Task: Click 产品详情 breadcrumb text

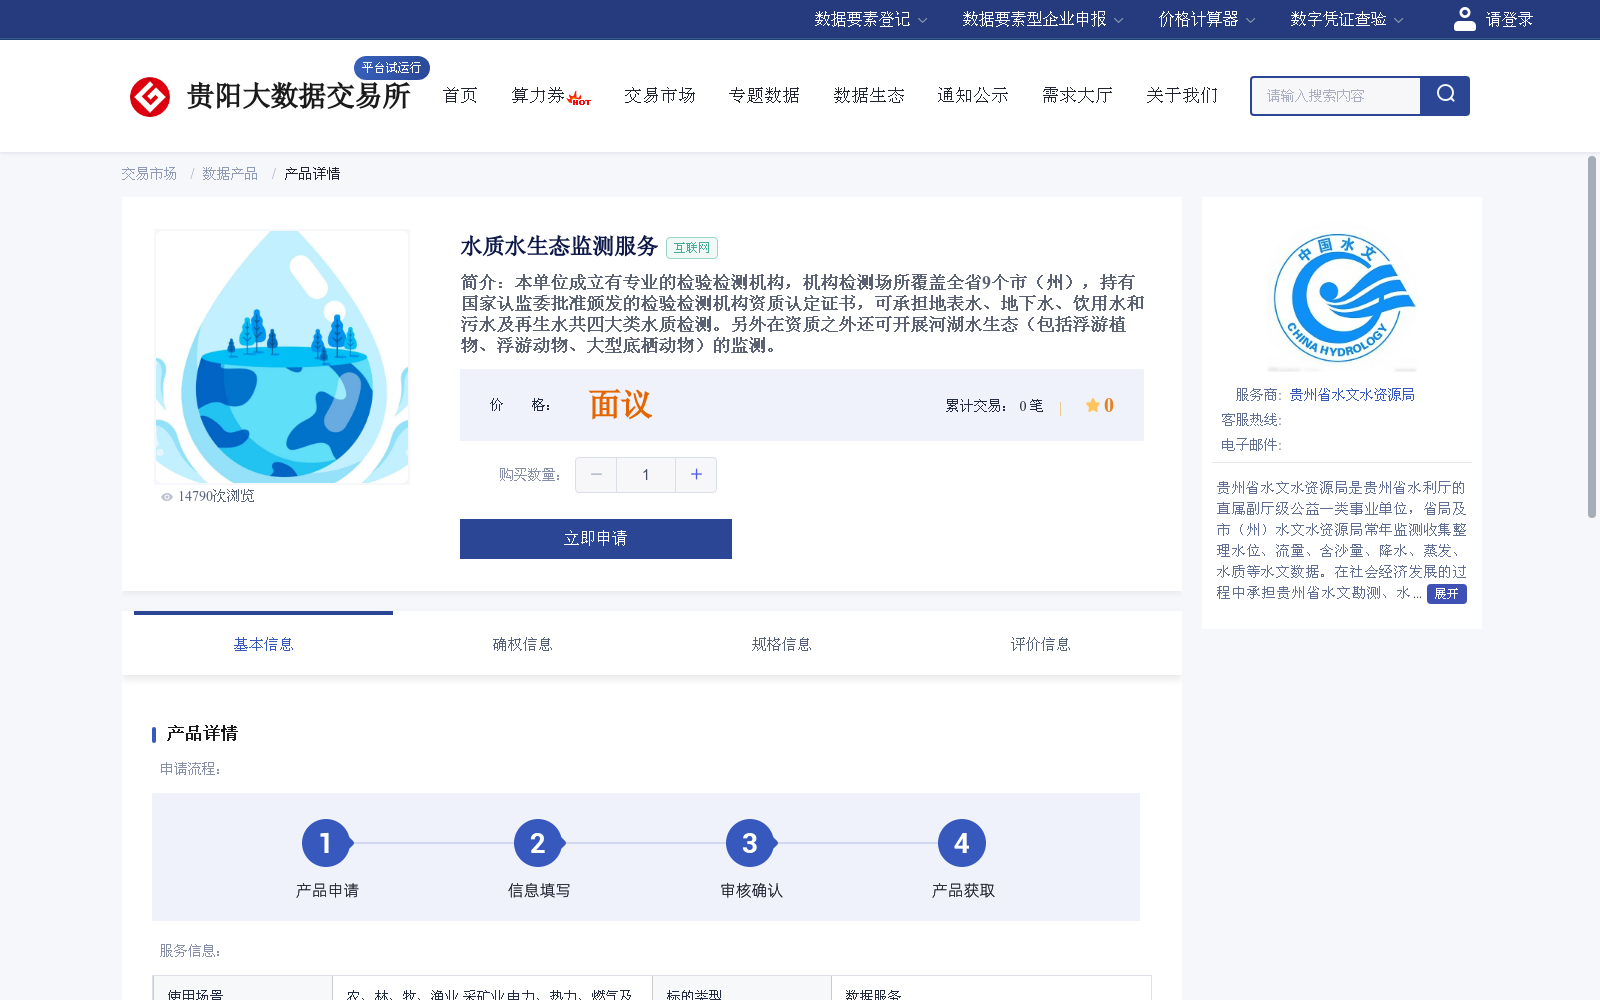Action: click(312, 174)
